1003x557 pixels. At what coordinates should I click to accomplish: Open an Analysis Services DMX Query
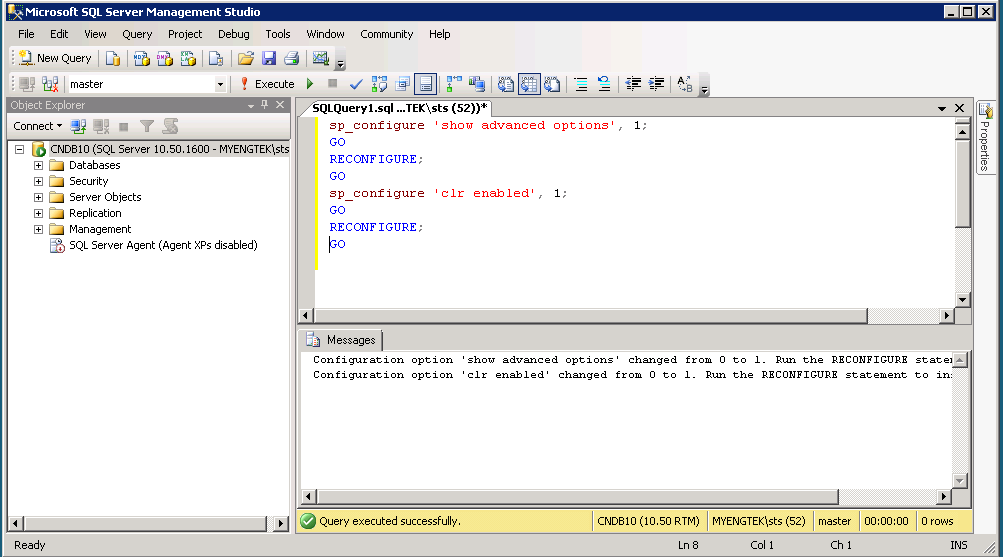pyautogui.click(x=164, y=58)
